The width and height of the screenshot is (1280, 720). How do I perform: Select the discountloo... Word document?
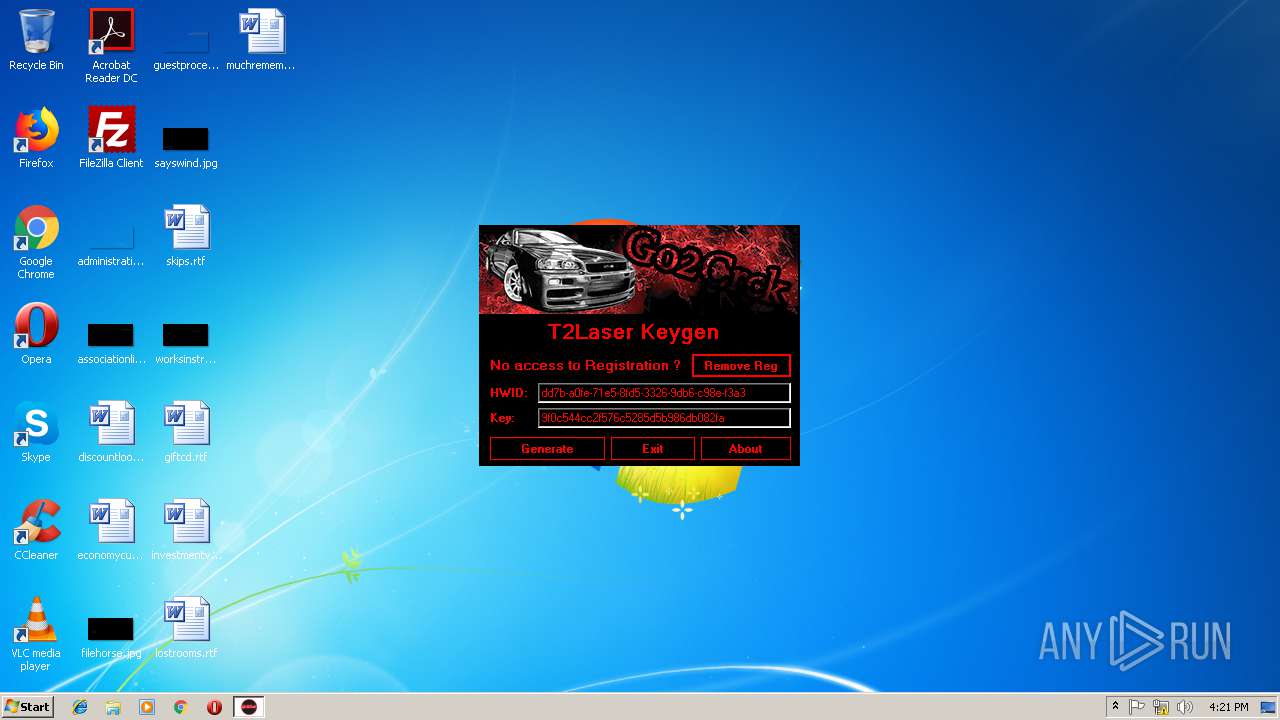pyautogui.click(x=111, y=432)
